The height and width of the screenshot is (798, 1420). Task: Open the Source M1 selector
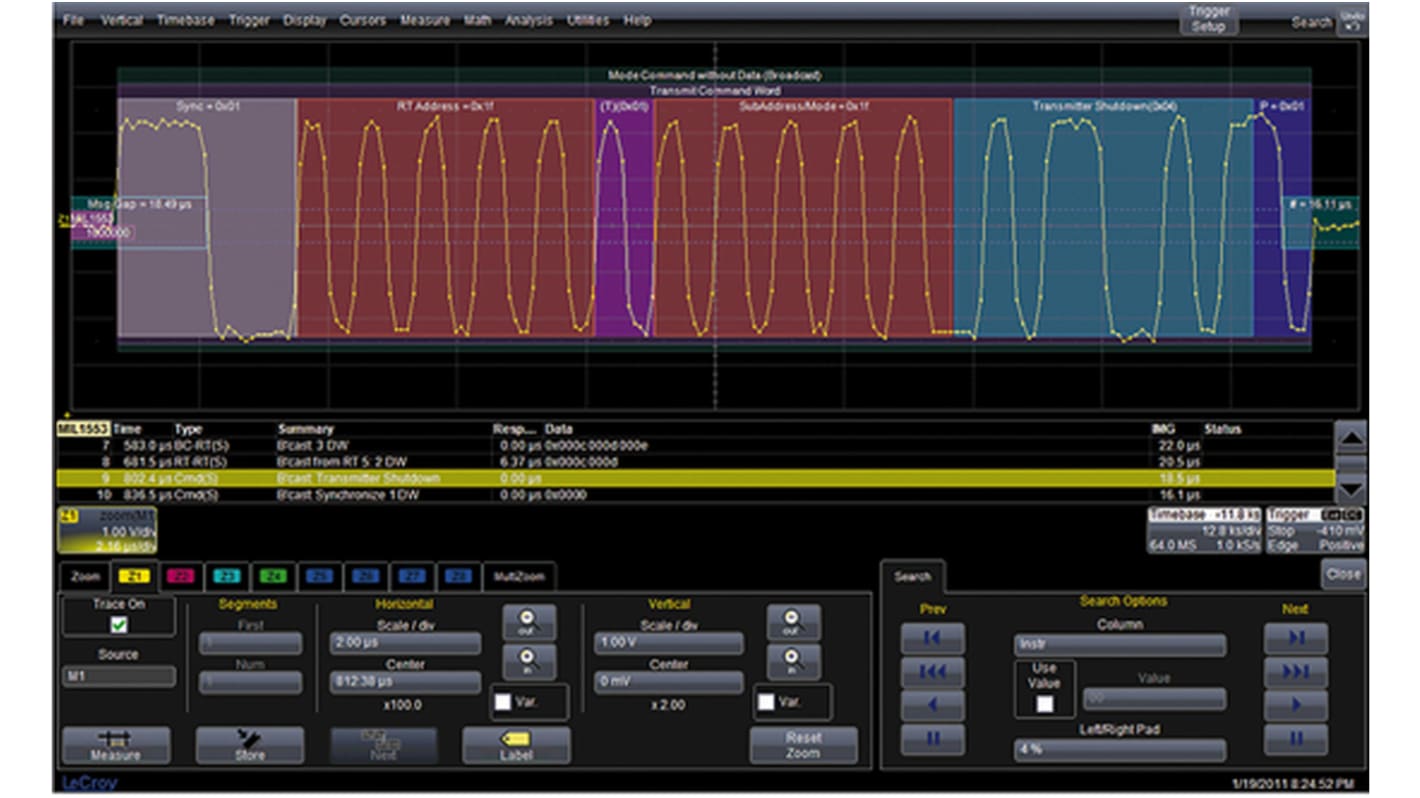[118, 677]
